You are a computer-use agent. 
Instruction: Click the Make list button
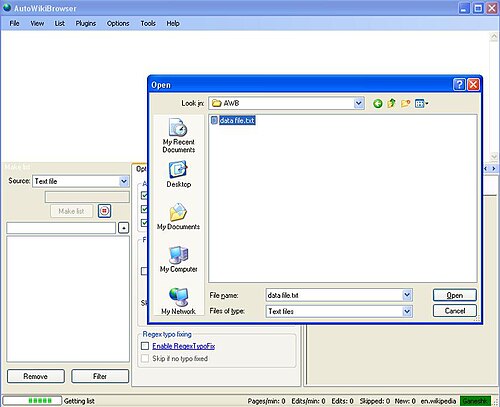(x=71, y=211)
